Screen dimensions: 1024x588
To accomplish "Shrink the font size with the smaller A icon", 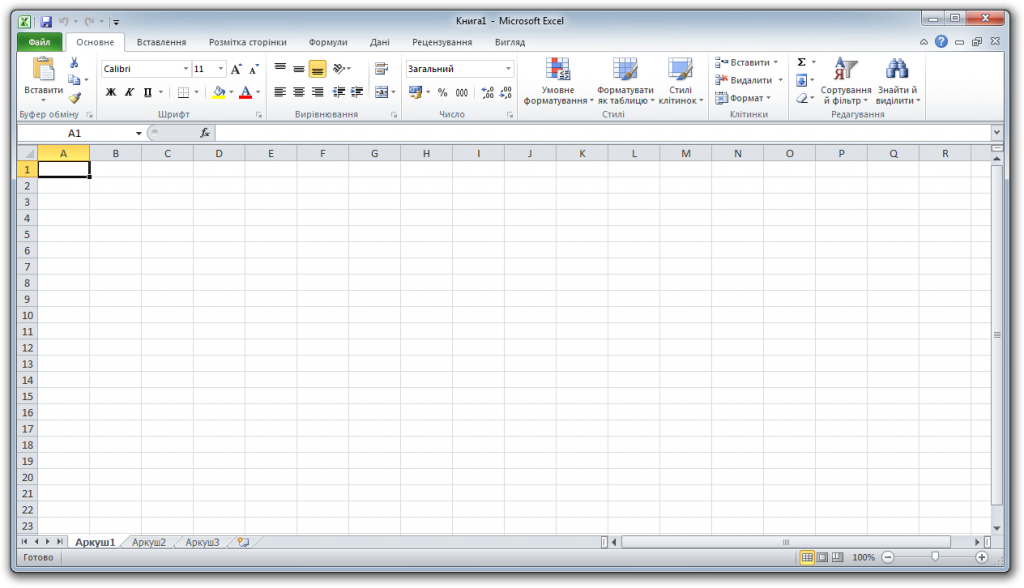I will 254,69.
